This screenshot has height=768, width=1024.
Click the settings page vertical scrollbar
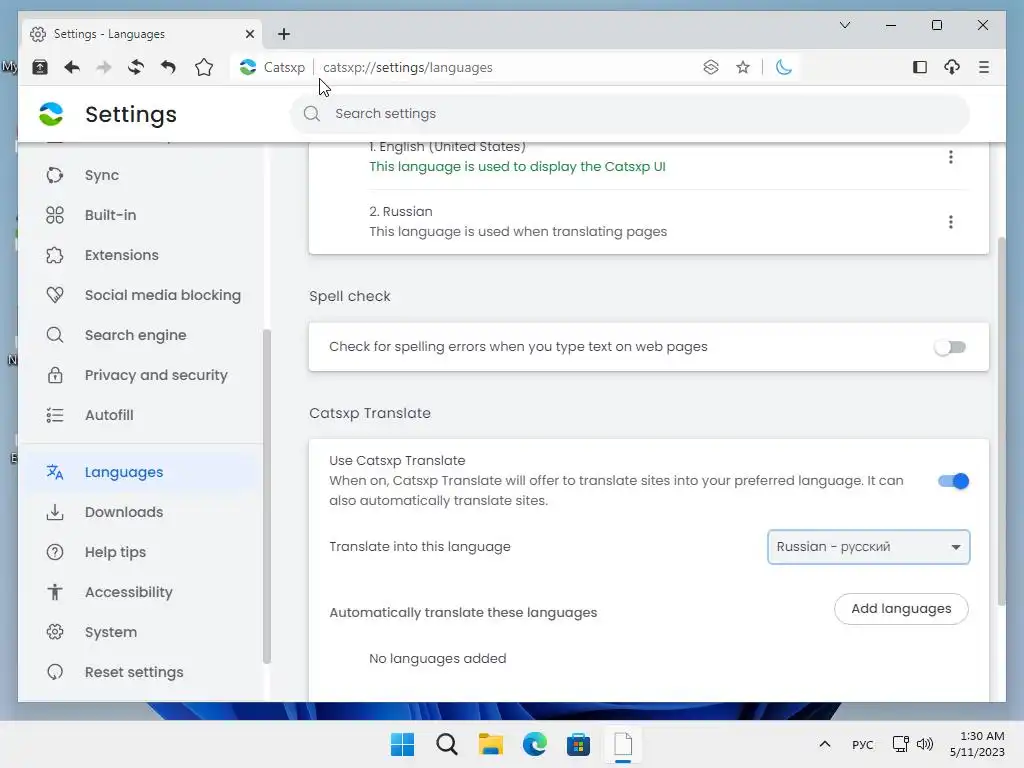pyautogui.click(x=1001, y=421)
